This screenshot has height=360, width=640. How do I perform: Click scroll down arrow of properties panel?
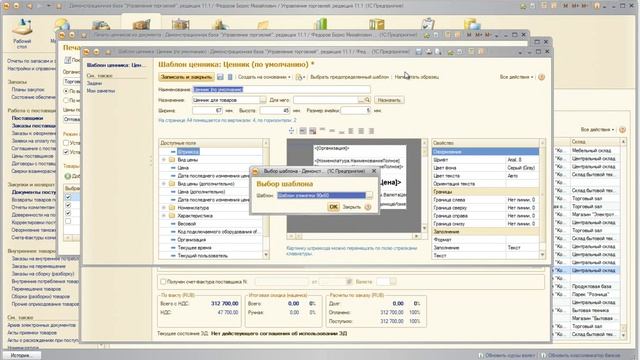(542, 255)
